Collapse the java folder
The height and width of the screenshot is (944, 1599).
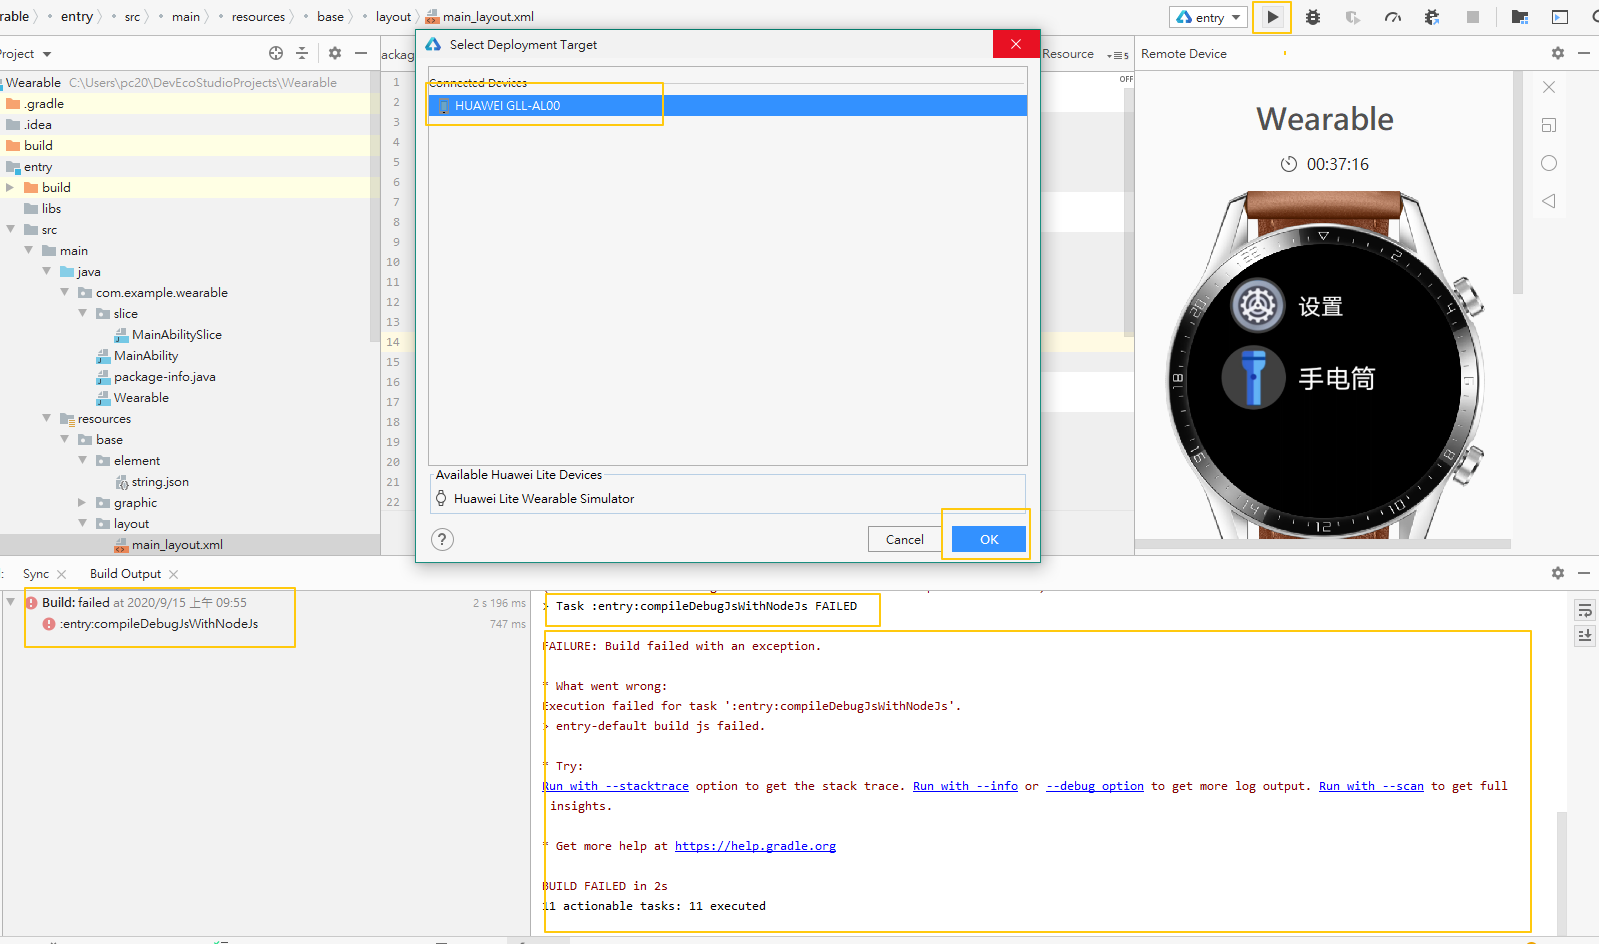click(x=46, y=271)
